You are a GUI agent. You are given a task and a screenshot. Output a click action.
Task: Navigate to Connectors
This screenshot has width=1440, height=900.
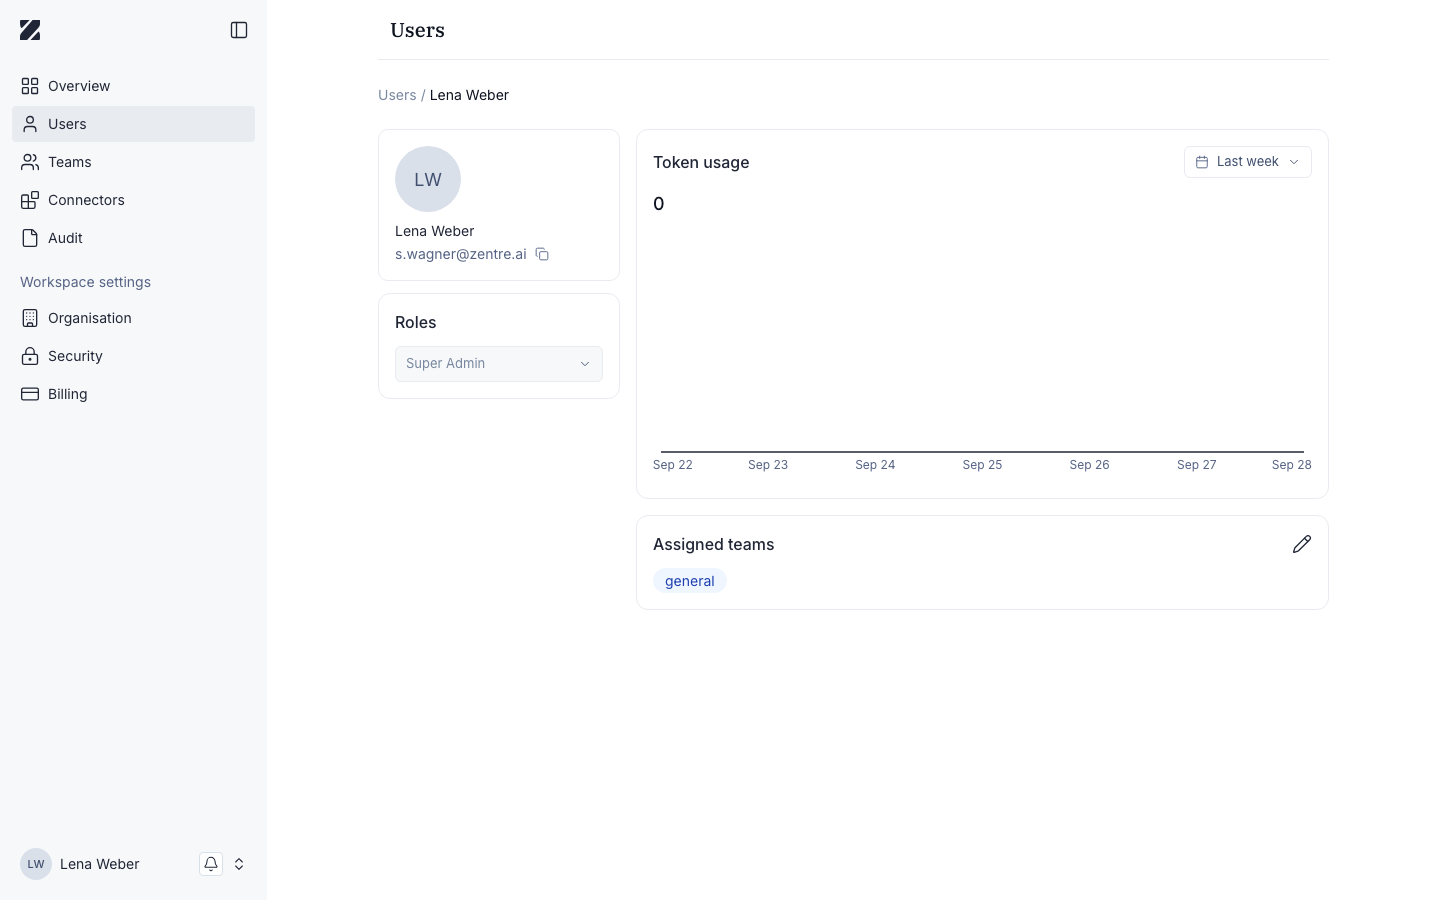[x=133, y=200]
